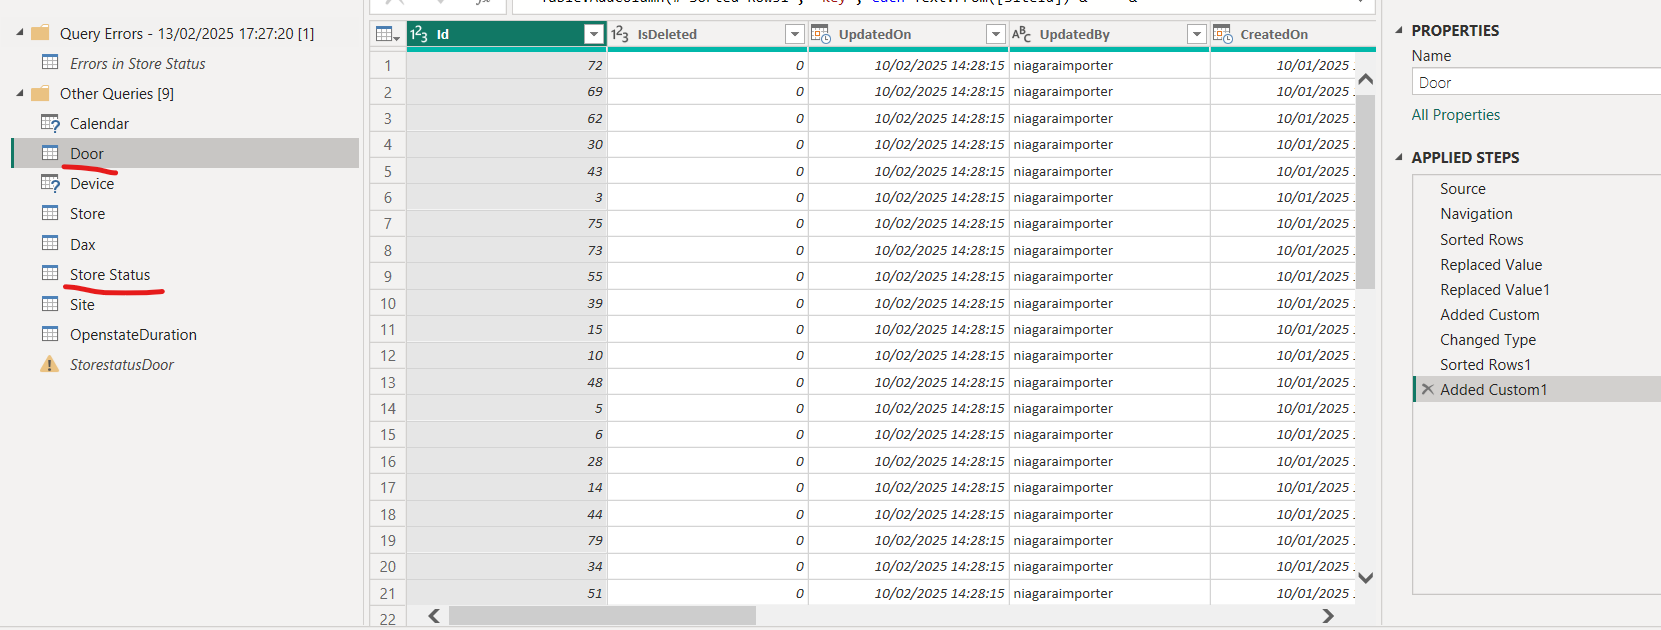Select row number 10 header
This screenshot has width=1661, height=630.
[388, 303]
